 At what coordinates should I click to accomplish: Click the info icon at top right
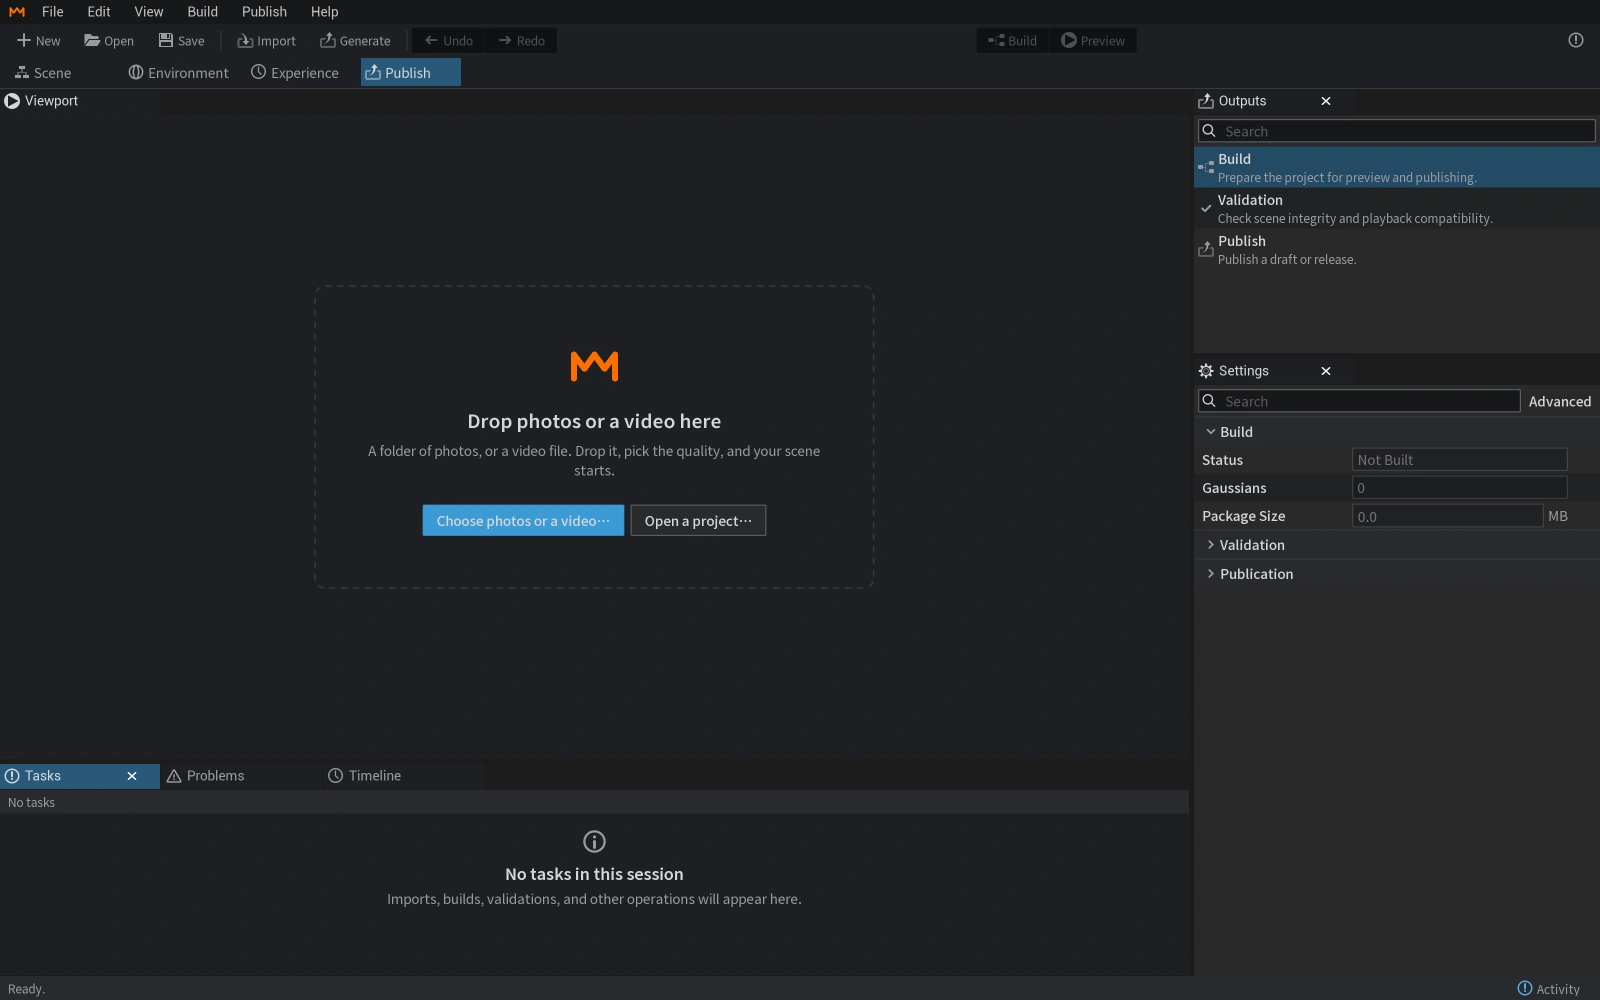click(1576, 41)
